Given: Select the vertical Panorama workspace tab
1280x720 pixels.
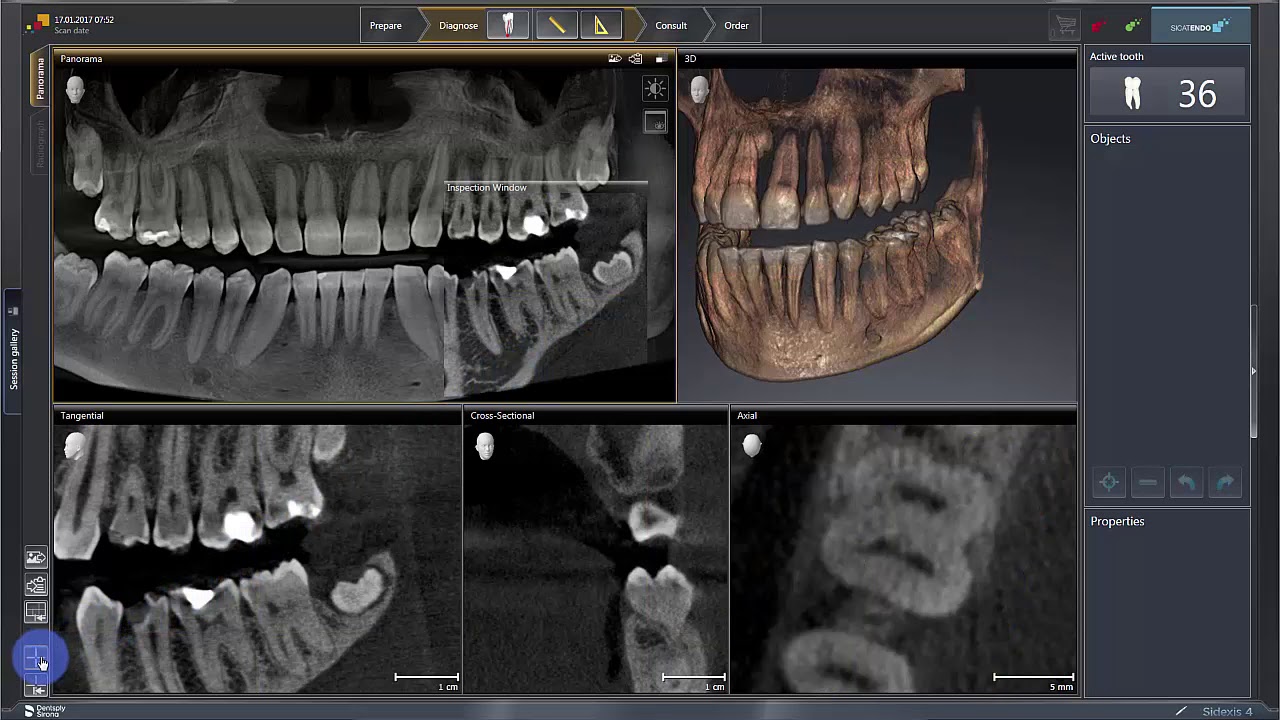Looking at the screenshot, I should pyautogui.click(x=40, y=79).
